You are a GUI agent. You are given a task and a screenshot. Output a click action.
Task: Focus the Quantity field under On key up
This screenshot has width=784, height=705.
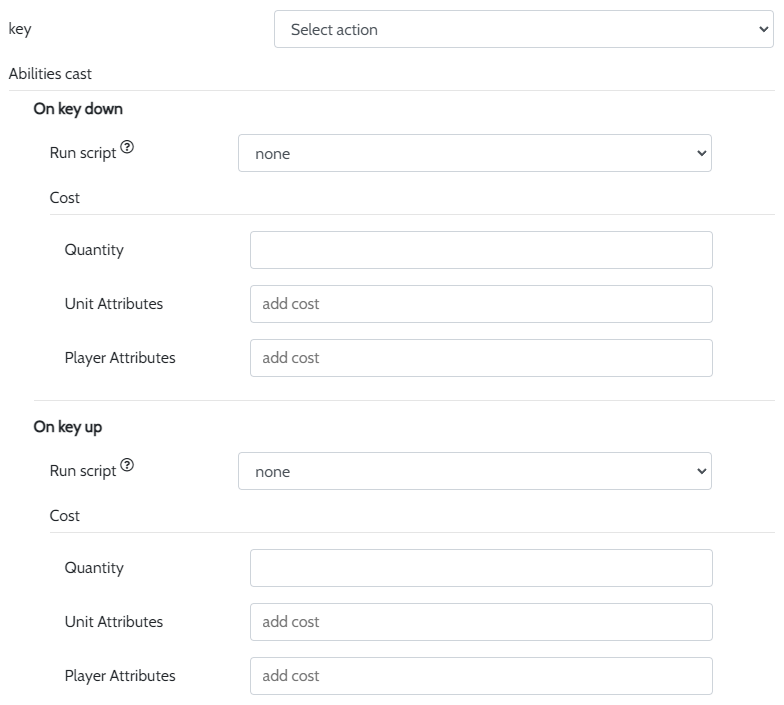click(x=481, y=568)
